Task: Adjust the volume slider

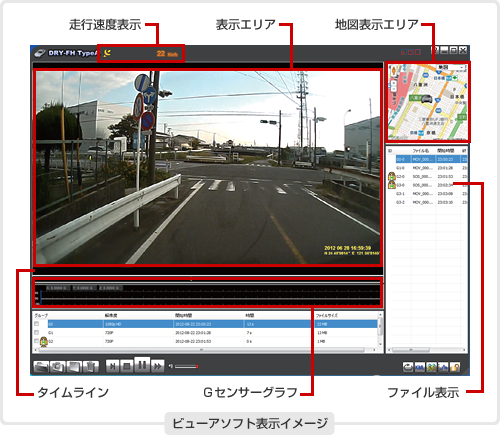Action: pos(187,367)
